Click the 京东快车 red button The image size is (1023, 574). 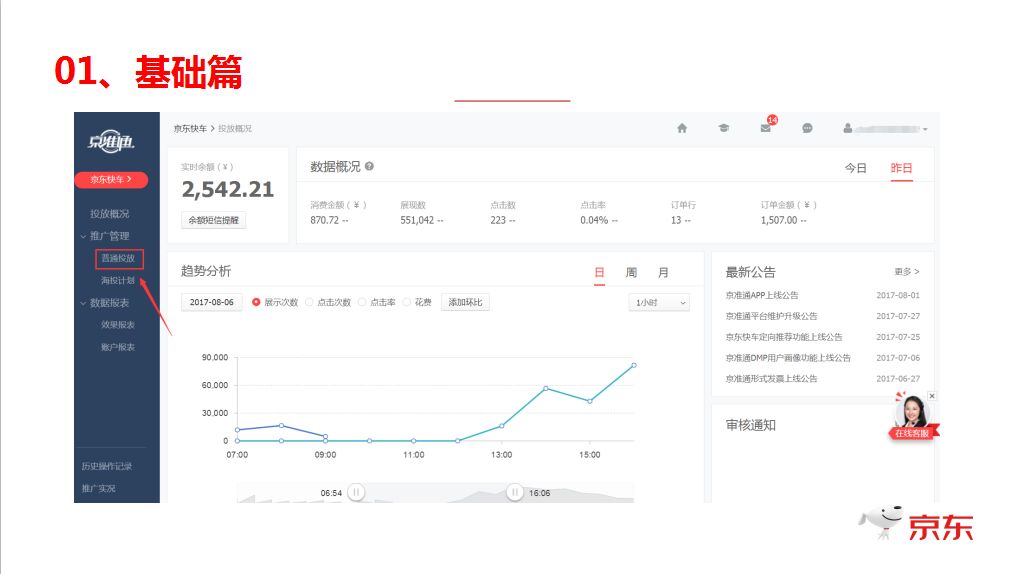tap(111, 179)
